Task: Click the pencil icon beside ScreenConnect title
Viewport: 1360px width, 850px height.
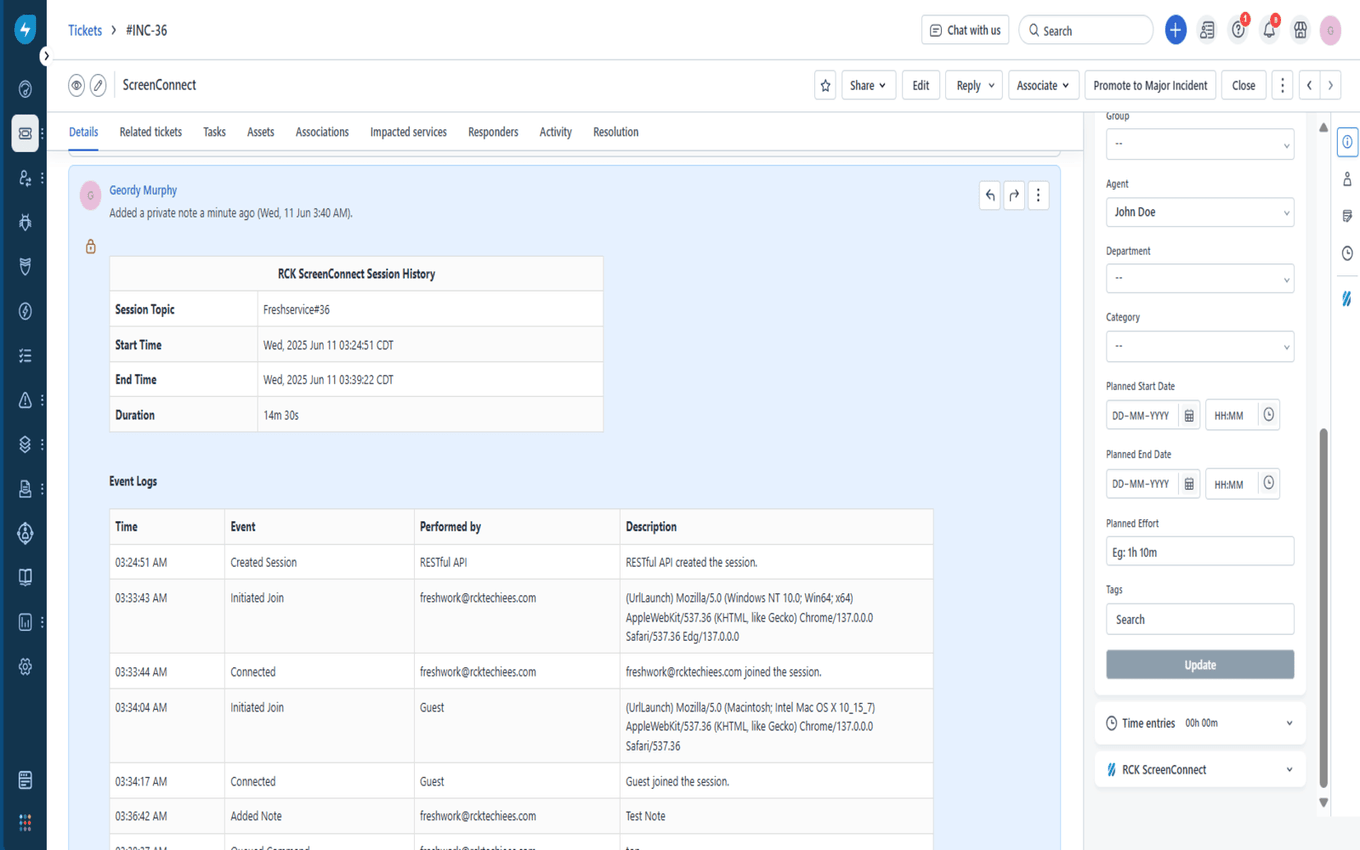Action: (x=98, y=85)
